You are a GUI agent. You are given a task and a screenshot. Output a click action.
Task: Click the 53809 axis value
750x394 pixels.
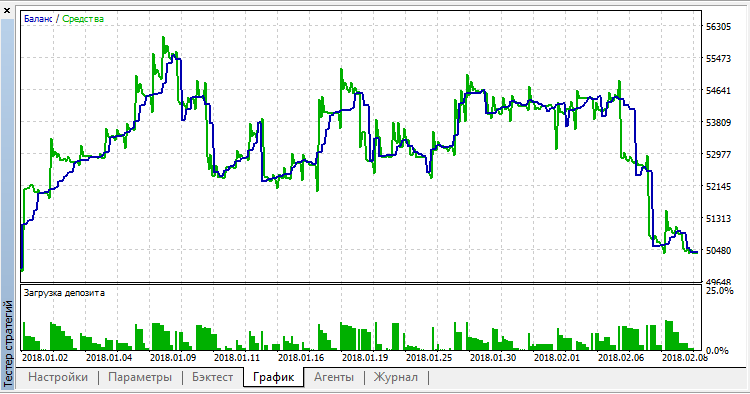(718, 122)
